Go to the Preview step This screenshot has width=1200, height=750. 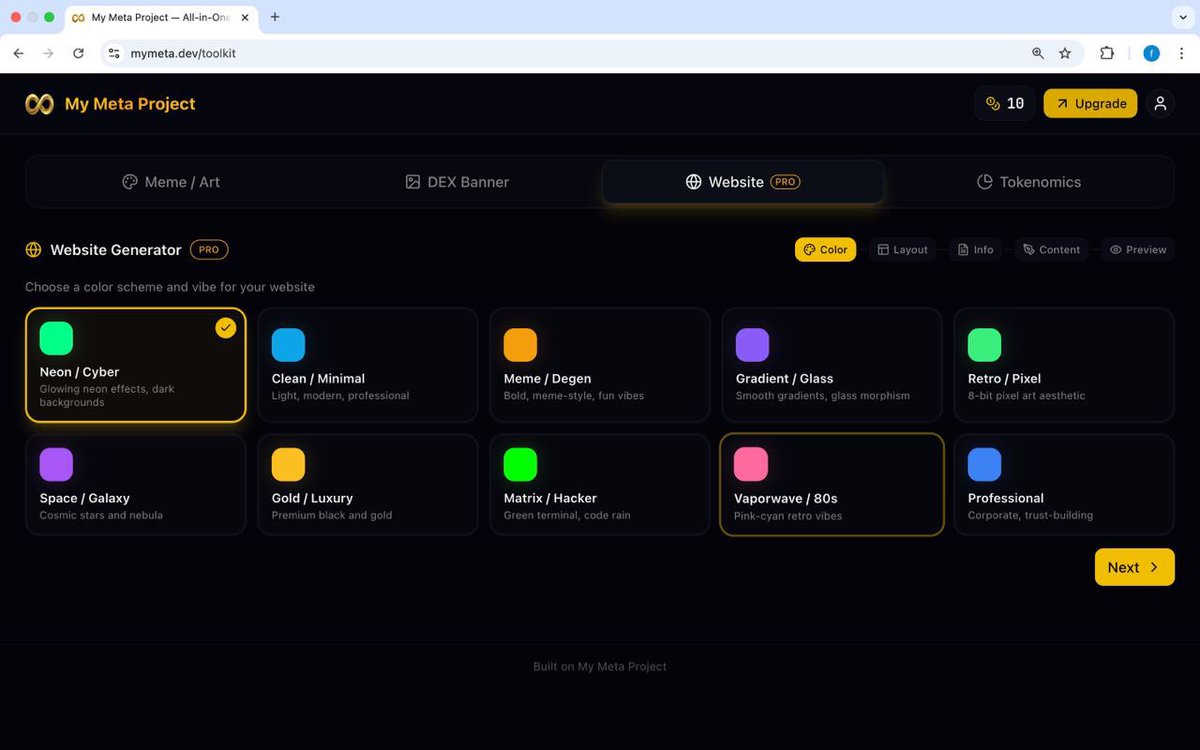[1137, 250]
